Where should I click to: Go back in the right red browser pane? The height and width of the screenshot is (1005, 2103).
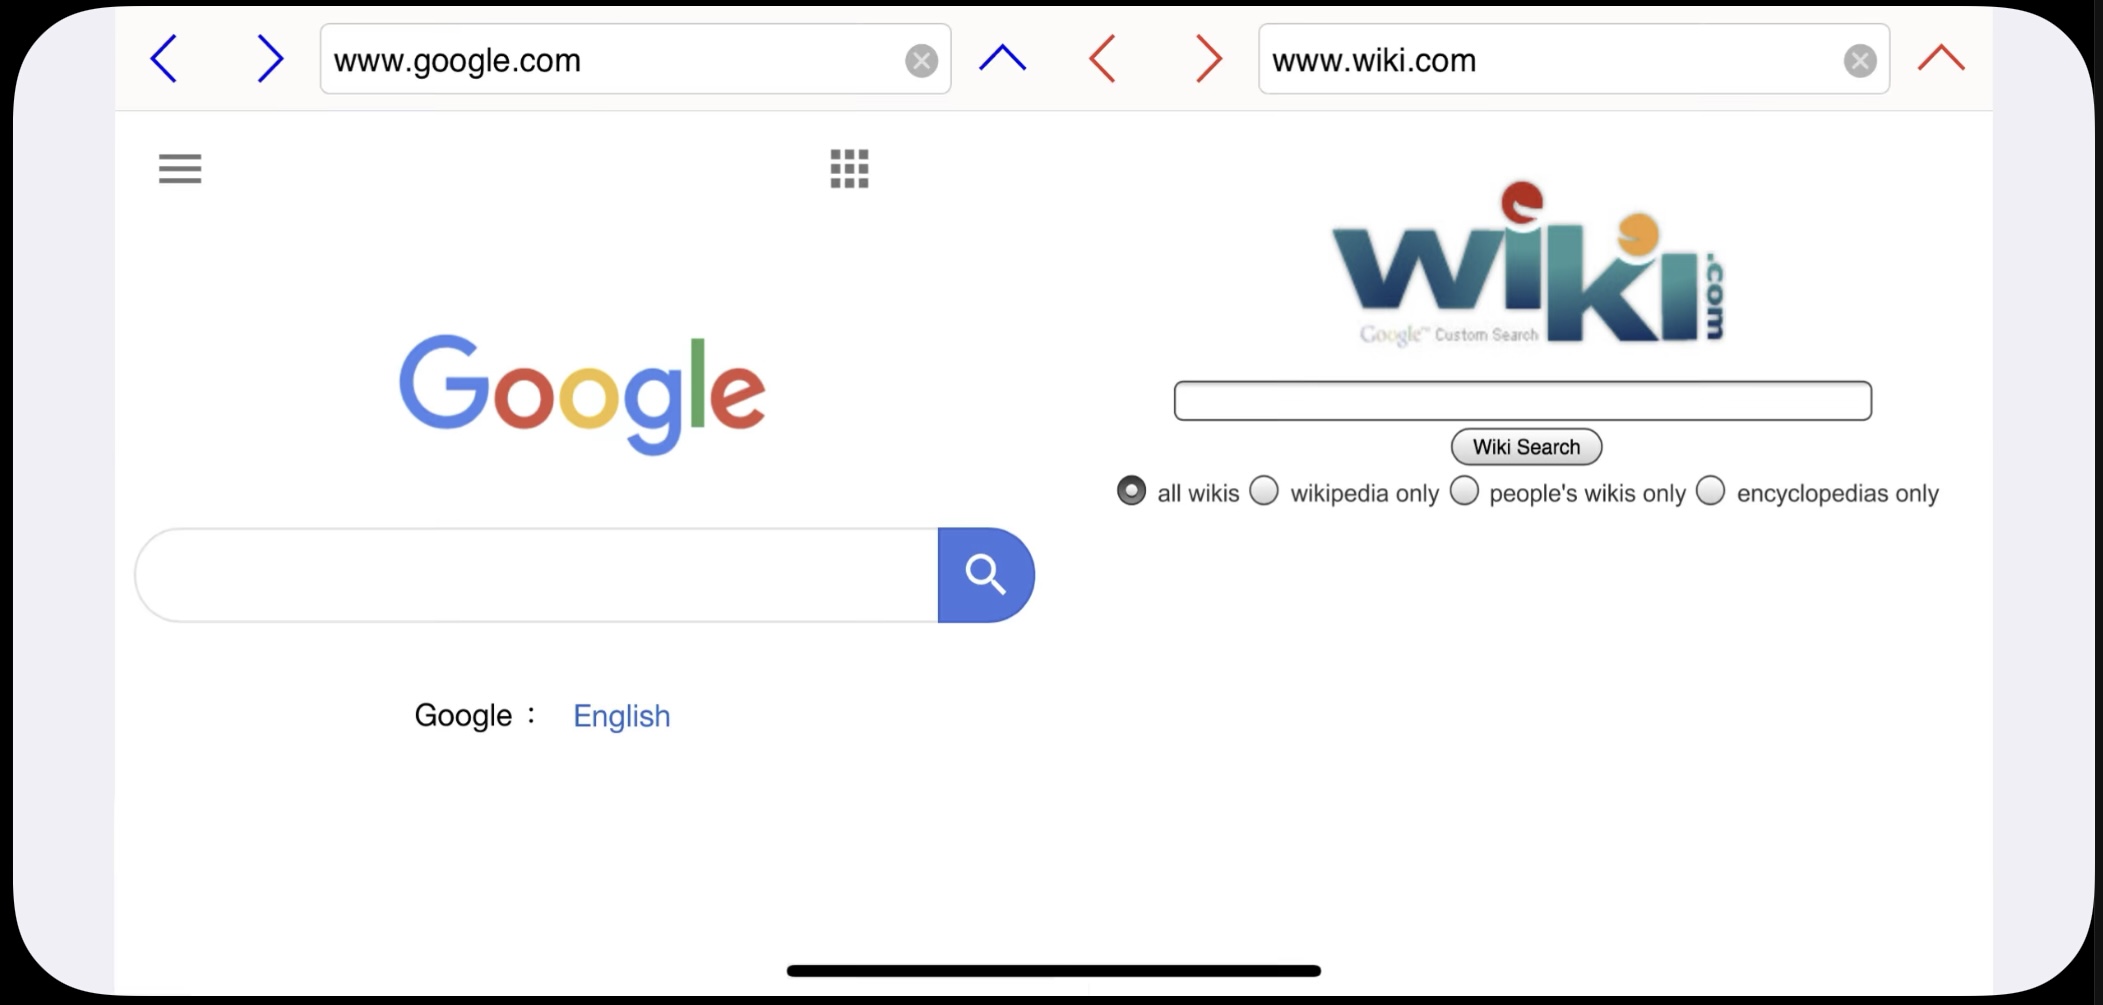click(x=1102, y=59)
